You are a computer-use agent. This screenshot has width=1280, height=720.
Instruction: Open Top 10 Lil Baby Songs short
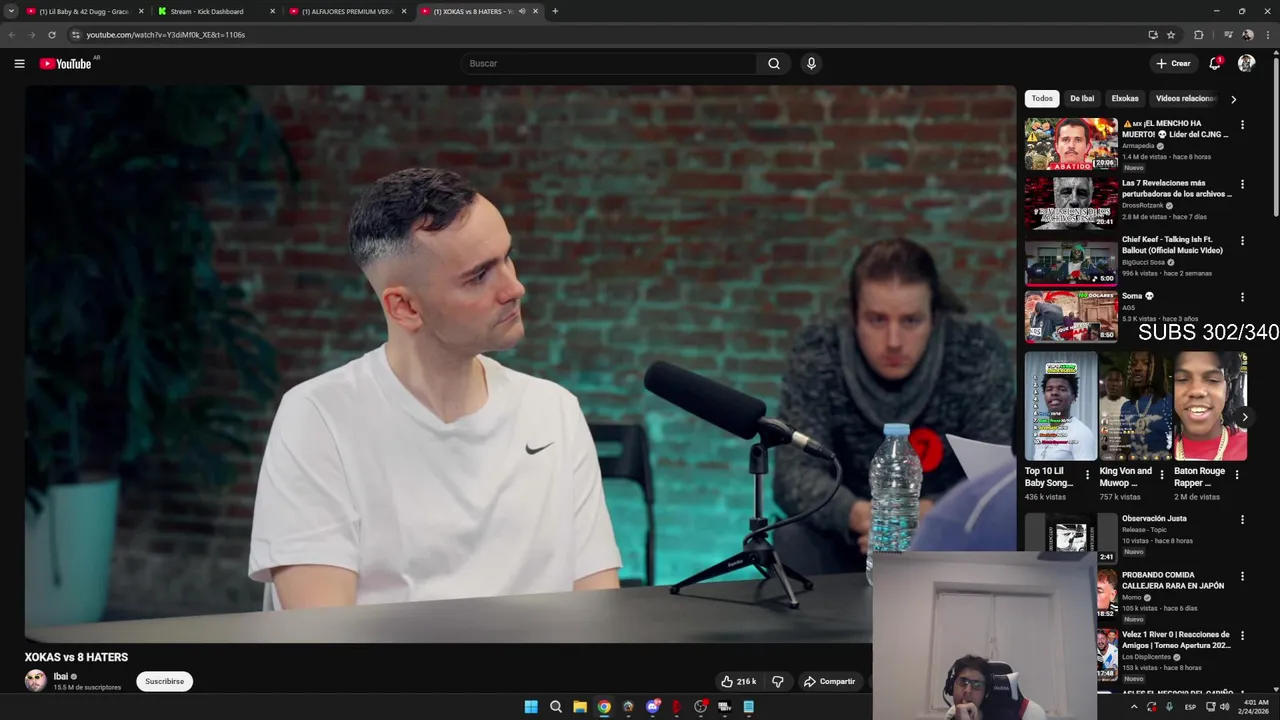1060,406
